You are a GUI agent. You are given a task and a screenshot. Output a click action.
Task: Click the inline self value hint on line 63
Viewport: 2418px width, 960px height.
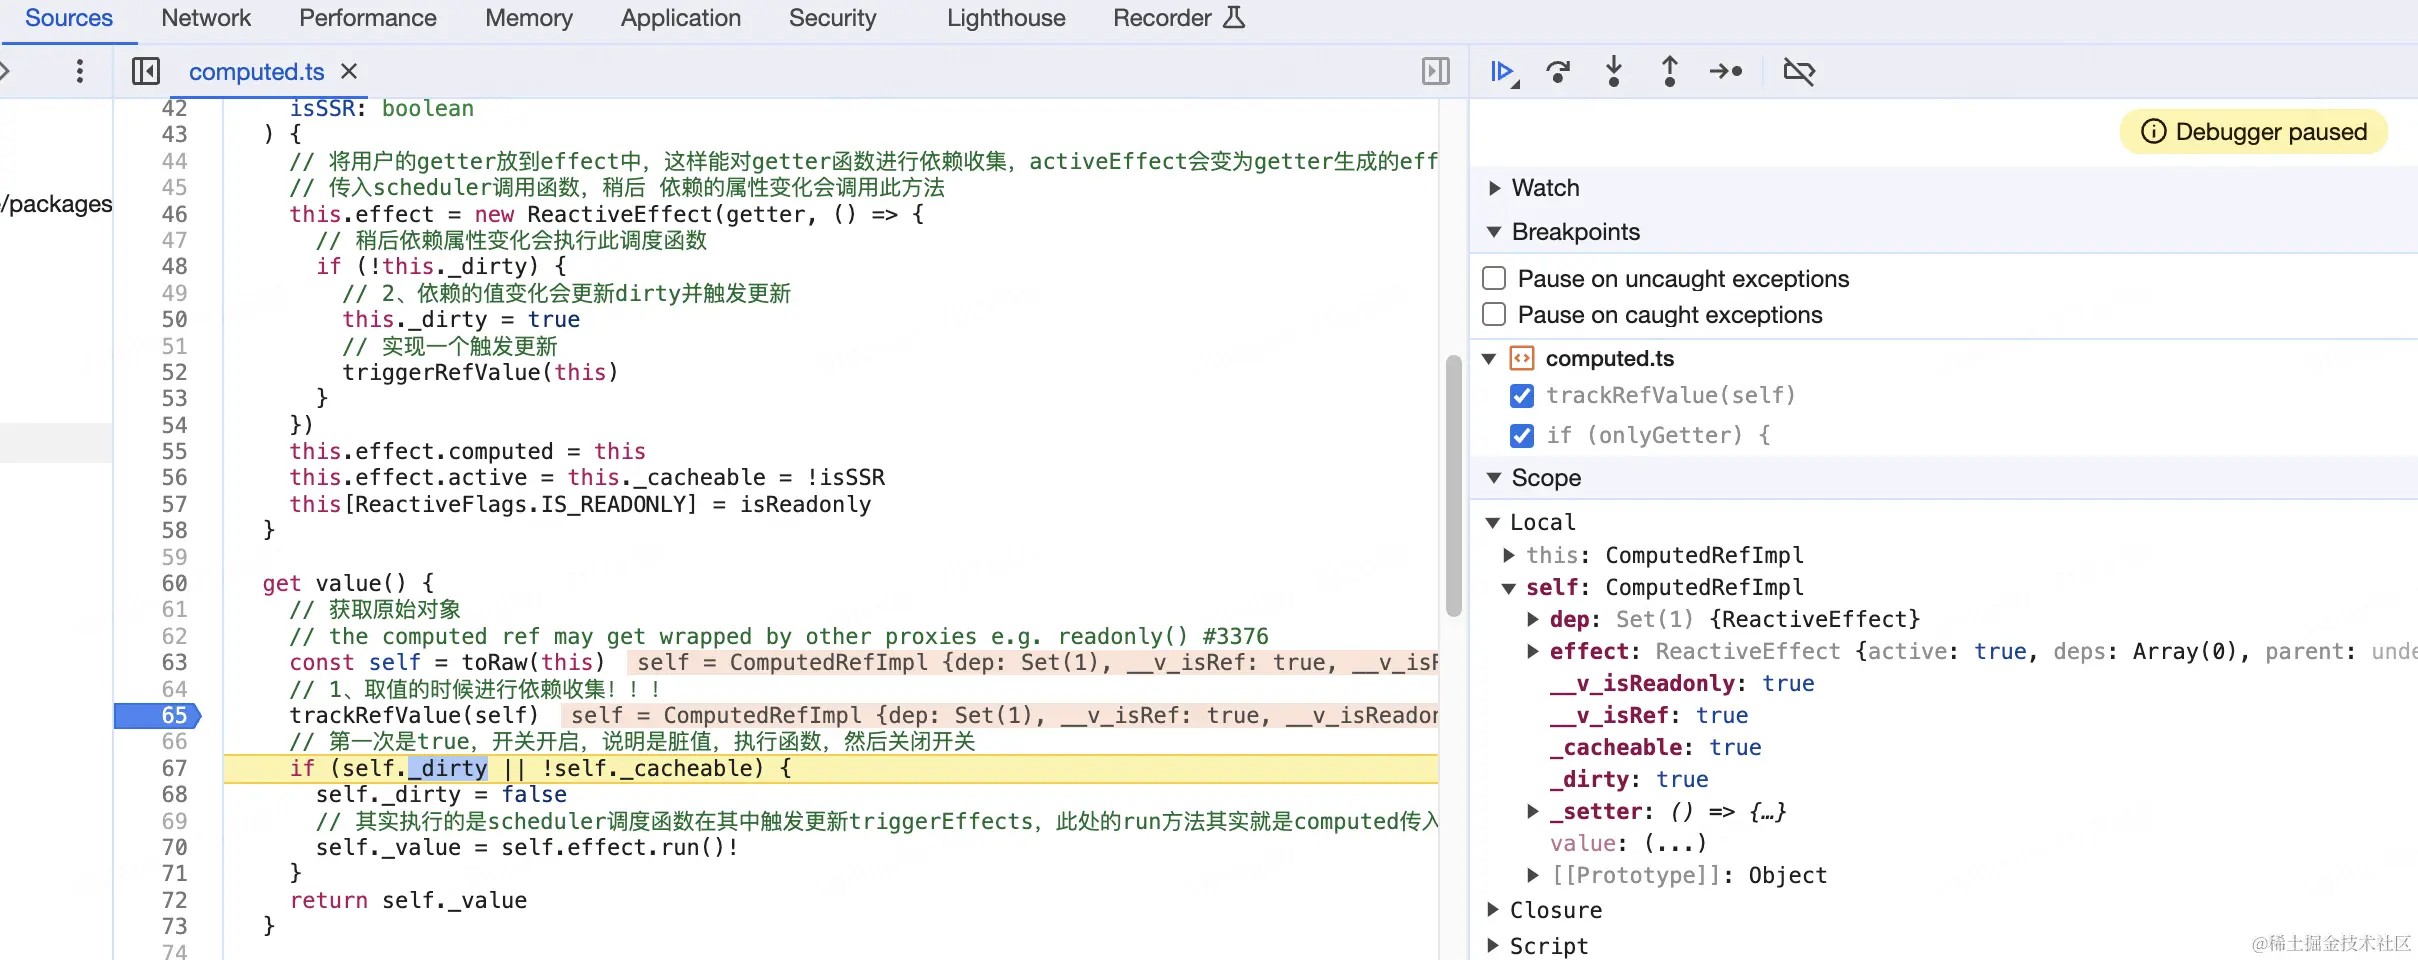(x=1033, y=662)
